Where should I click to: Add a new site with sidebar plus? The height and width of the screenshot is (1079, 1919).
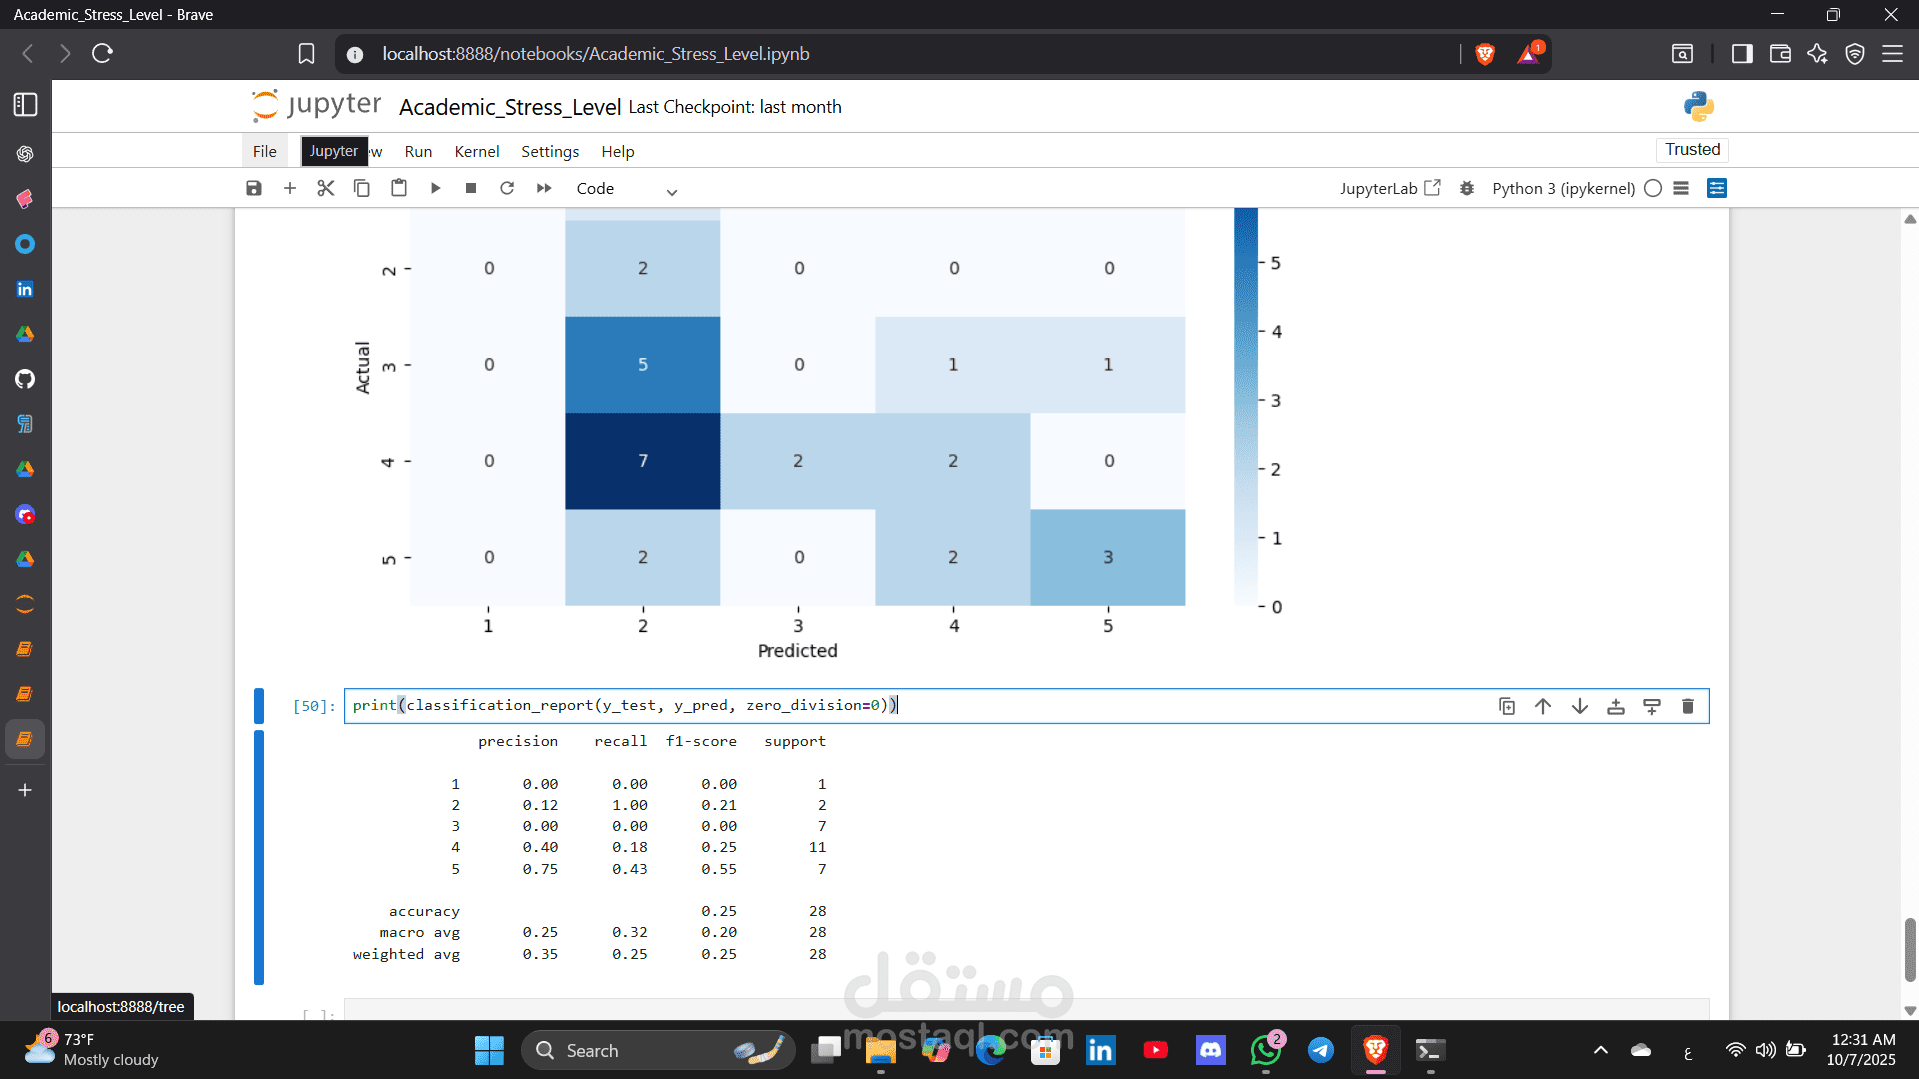pos(25,790)
